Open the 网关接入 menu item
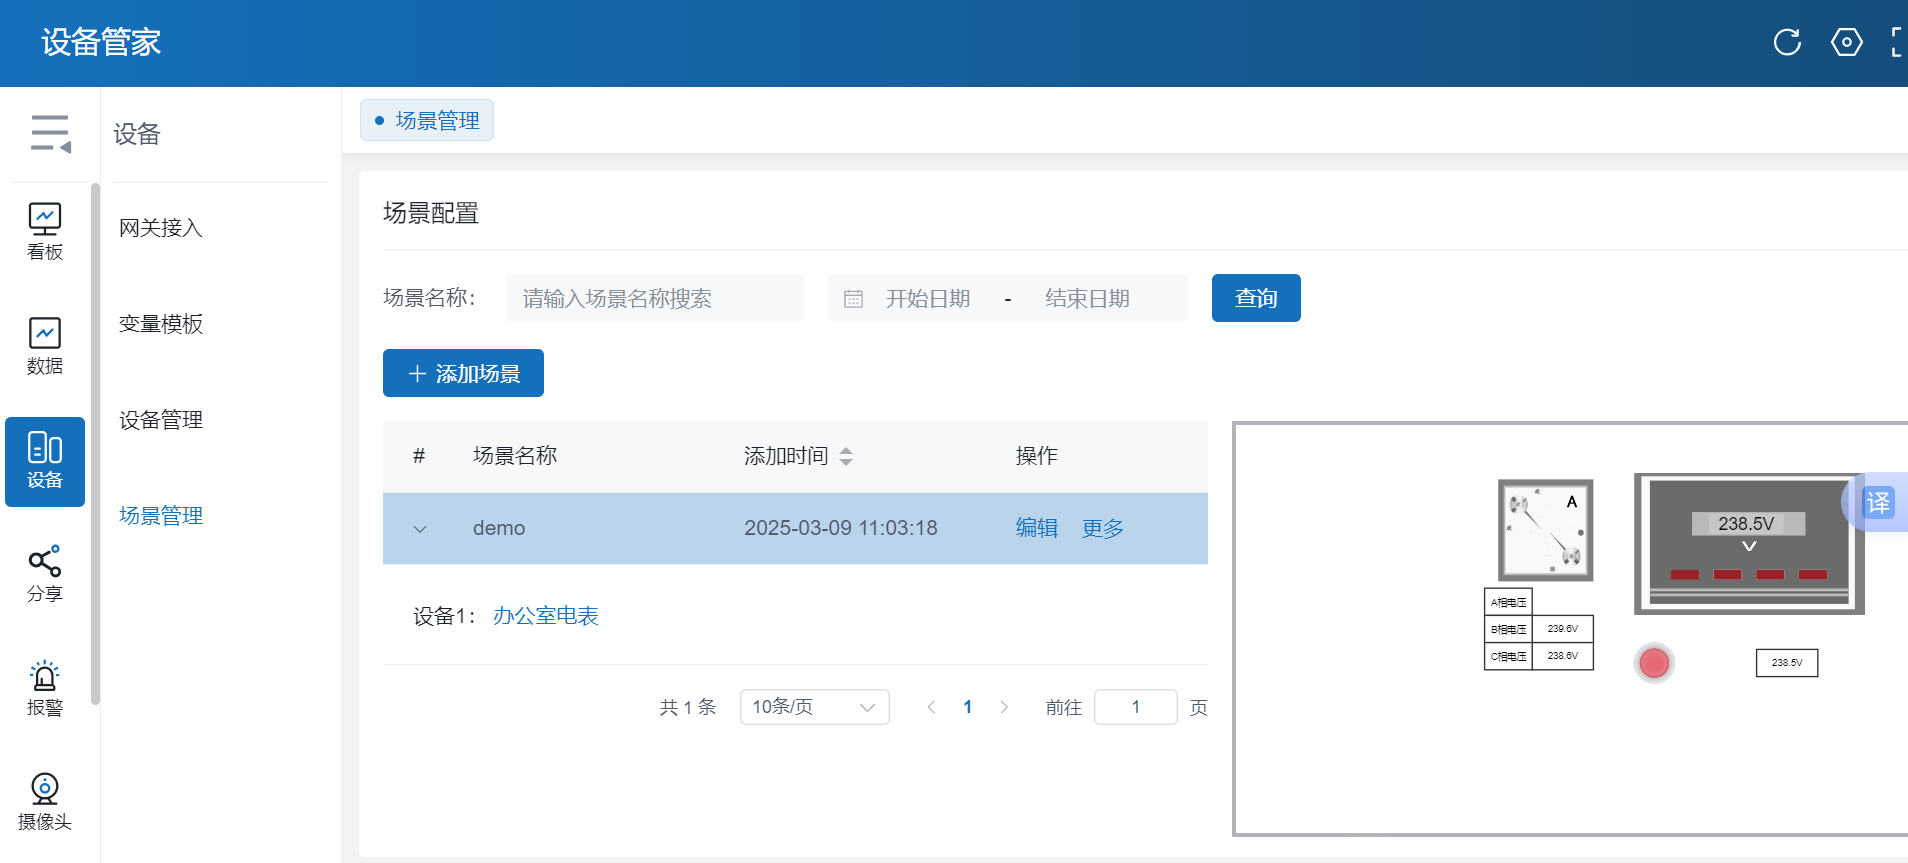This screenshot has height=863, width=1908. (x=161, y=228)
